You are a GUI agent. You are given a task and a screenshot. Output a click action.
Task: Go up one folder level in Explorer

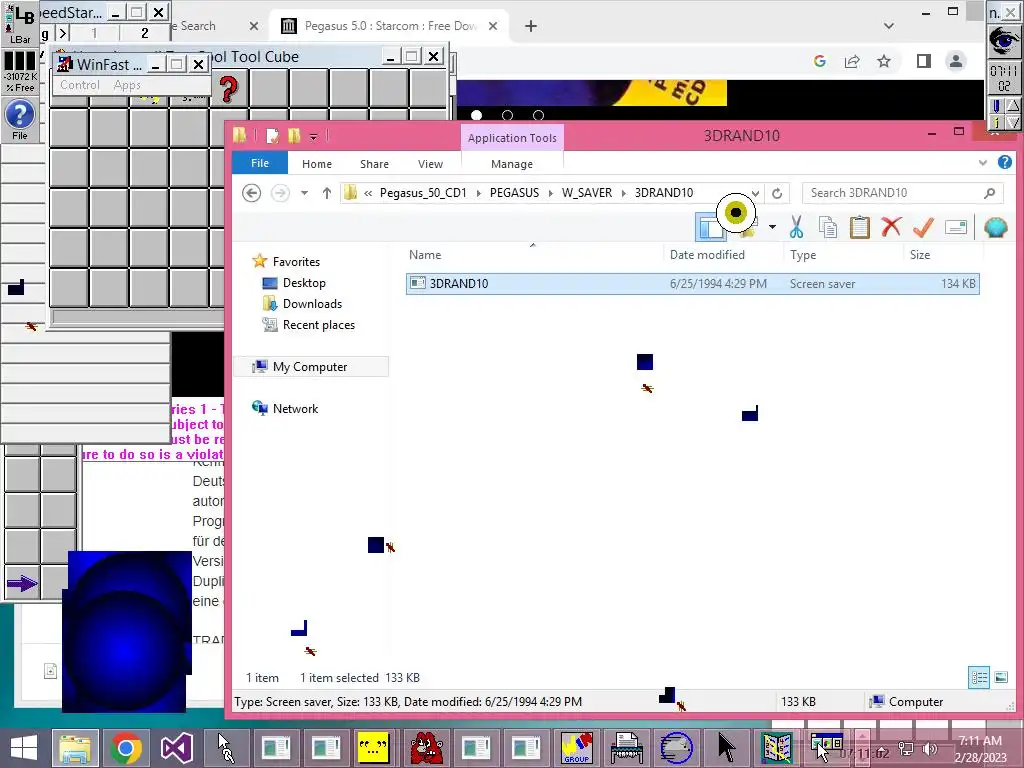327,193
